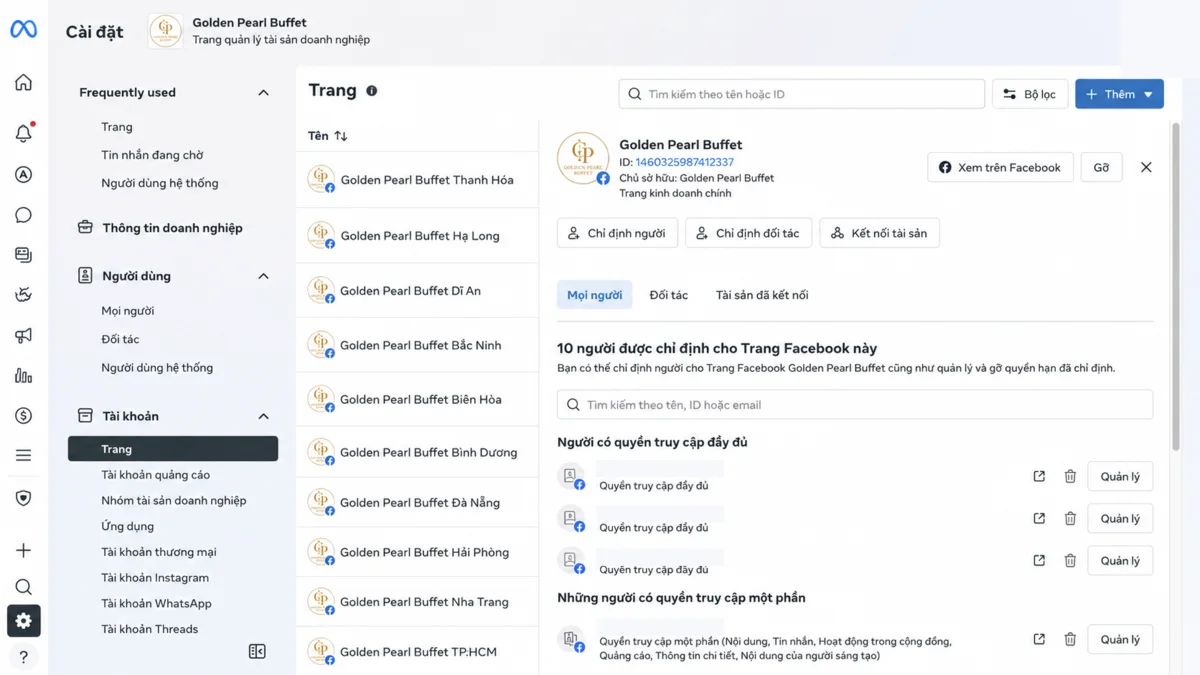Click the Gỡ button
The image size is (1200, 675).
pyautogui.click(x=1101, y=167)
